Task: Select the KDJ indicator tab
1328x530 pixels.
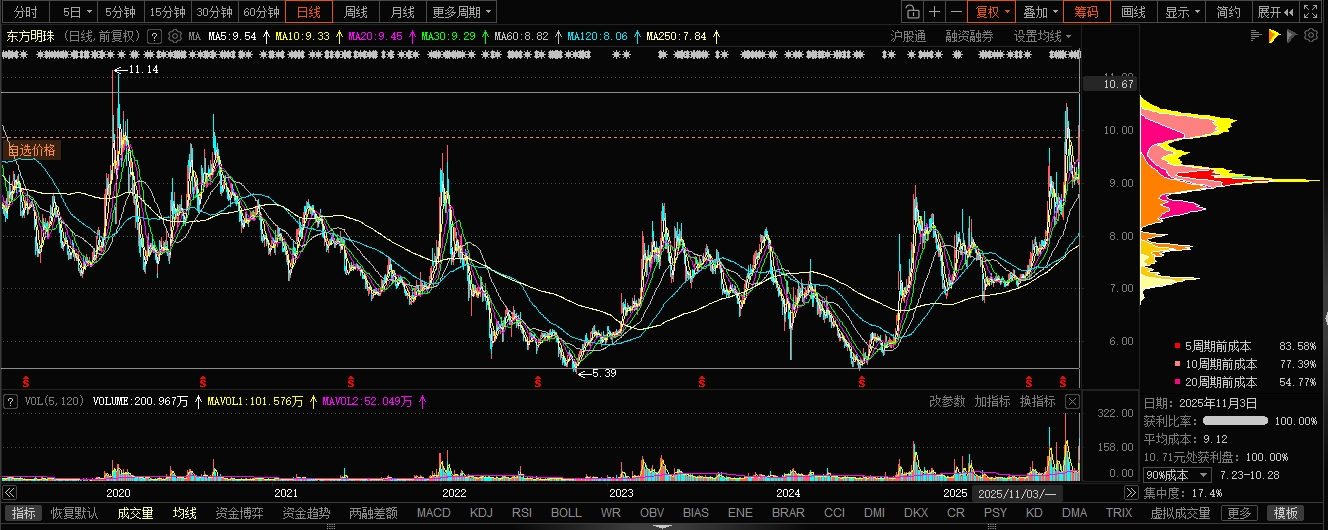Action: [481, 514]
